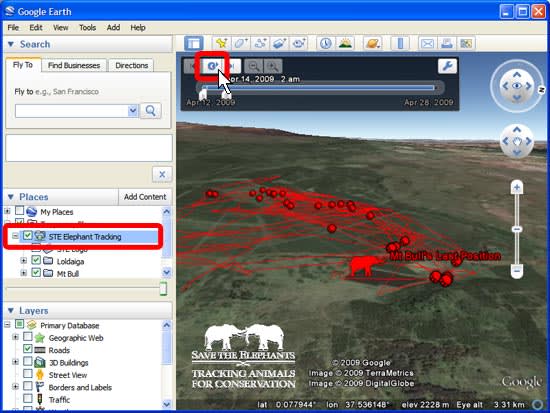This screenshot has width=550, height=413.
Task: Open the View menu
Action: coord(60,27)
